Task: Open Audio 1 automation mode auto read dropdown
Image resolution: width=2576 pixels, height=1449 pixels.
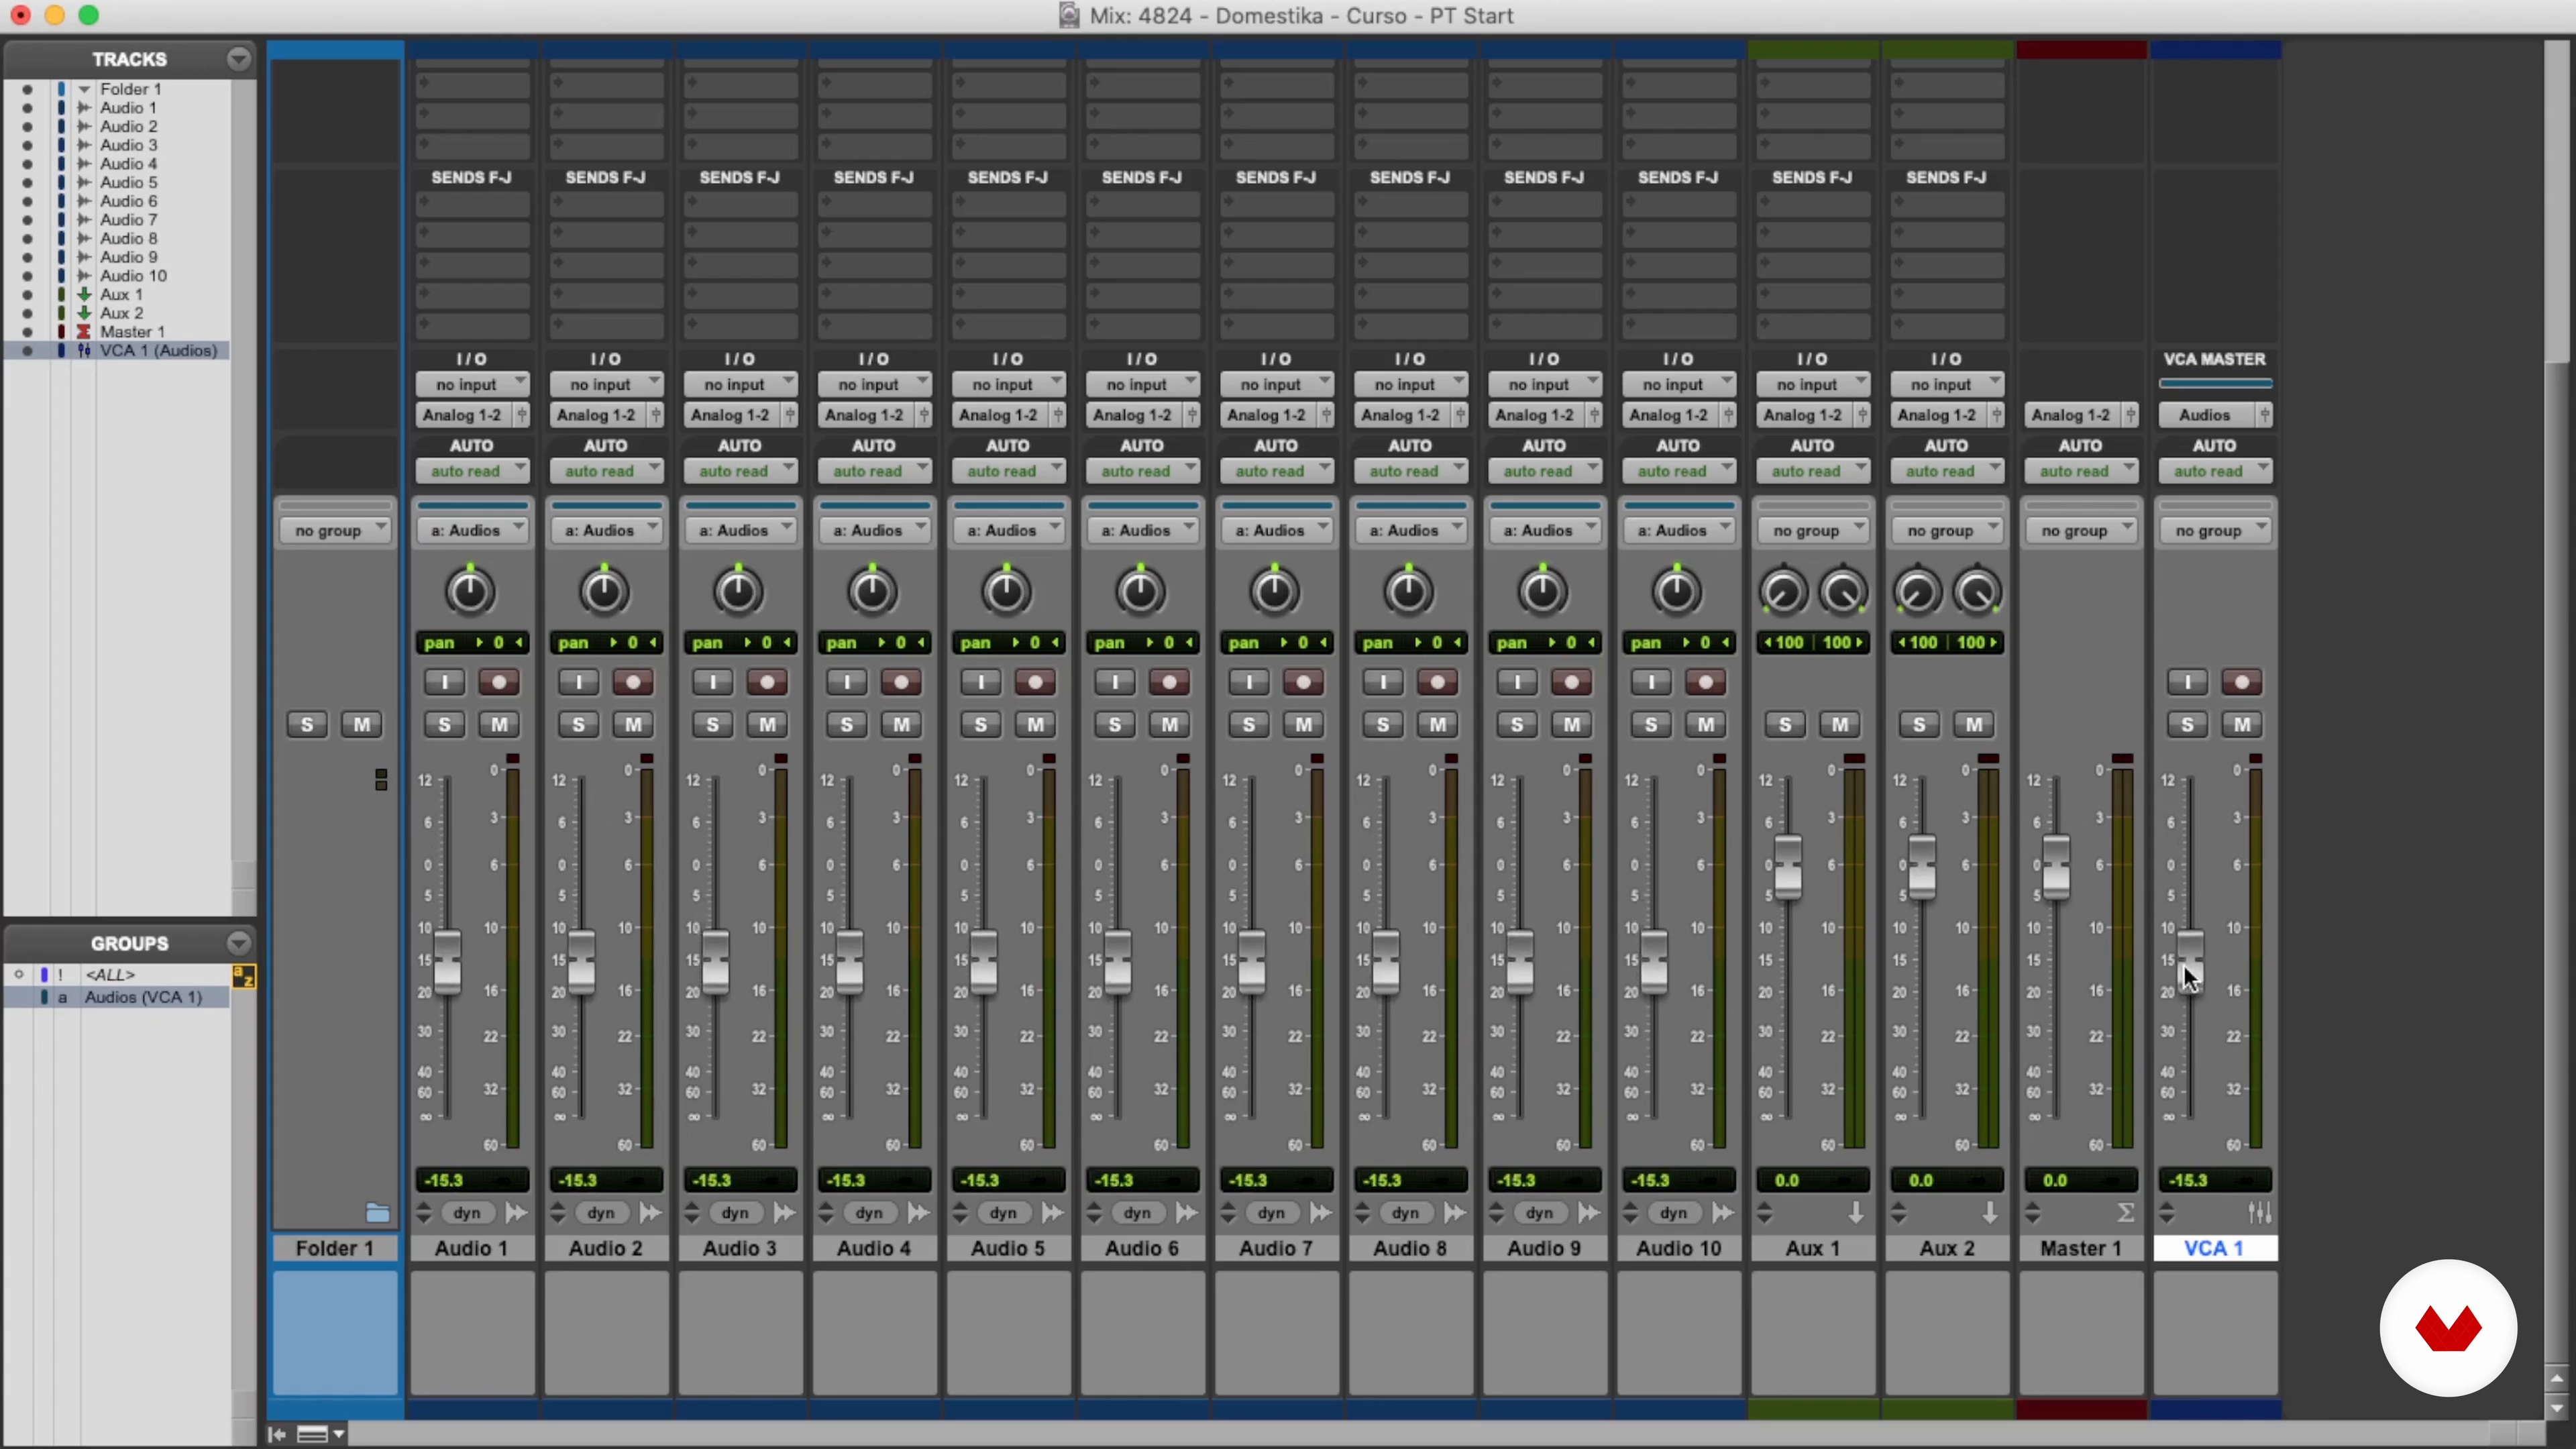Action: coord(471,471)
